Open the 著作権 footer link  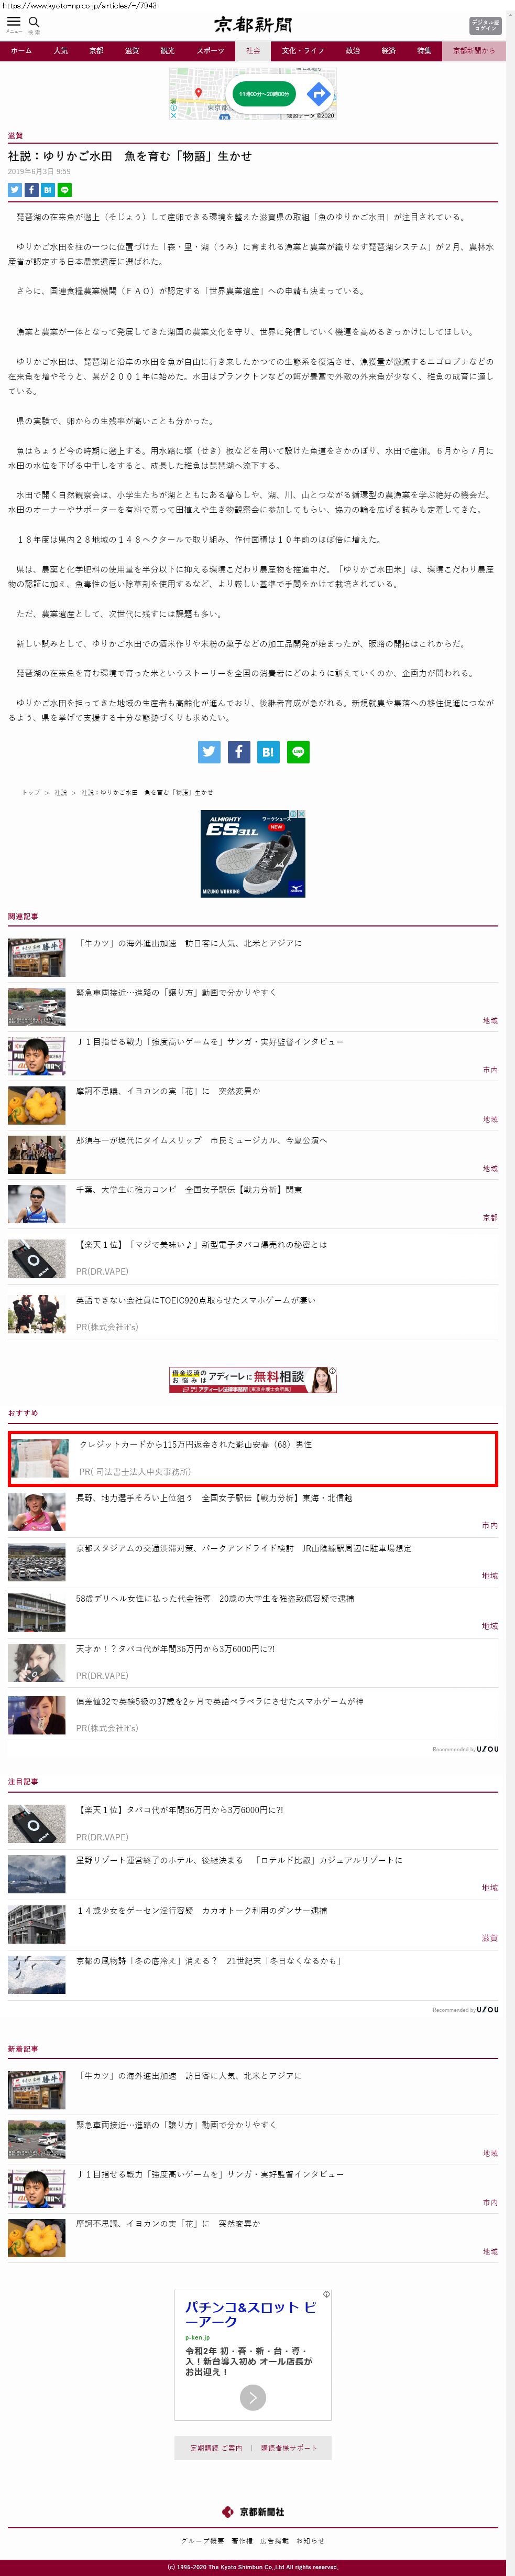click(242, 2540)
